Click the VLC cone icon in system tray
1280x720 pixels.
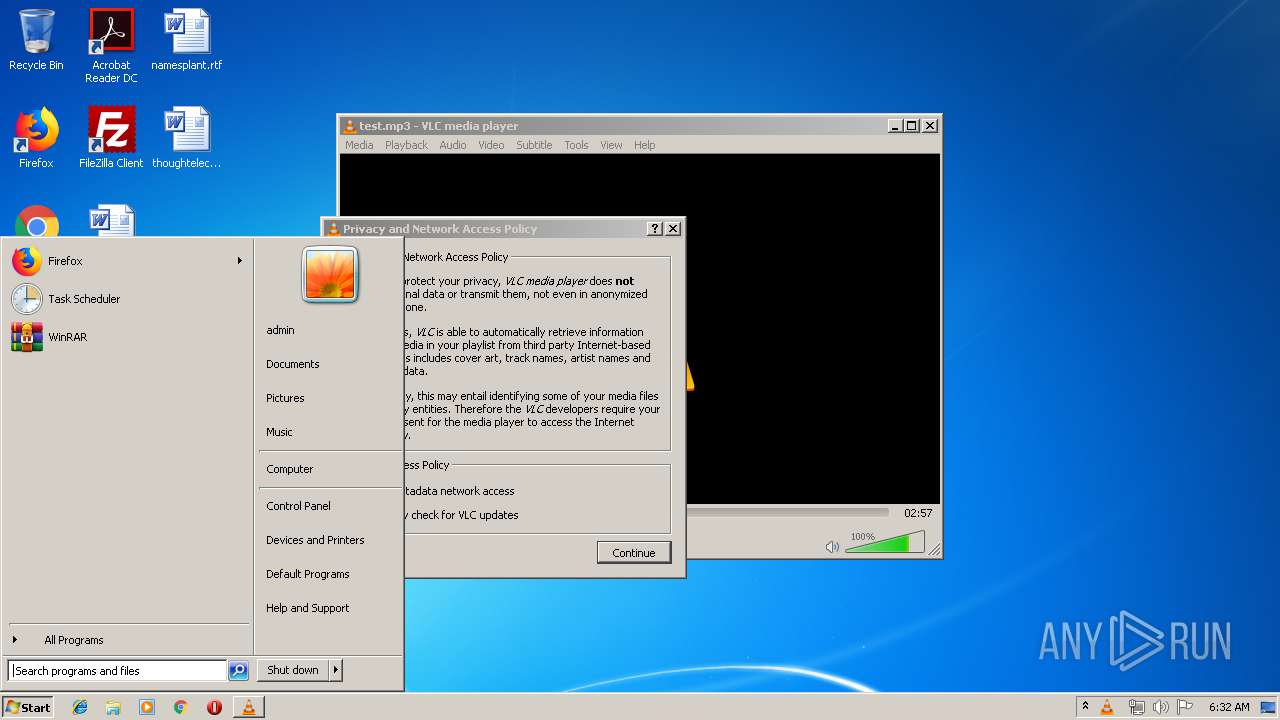point(1107,707)
